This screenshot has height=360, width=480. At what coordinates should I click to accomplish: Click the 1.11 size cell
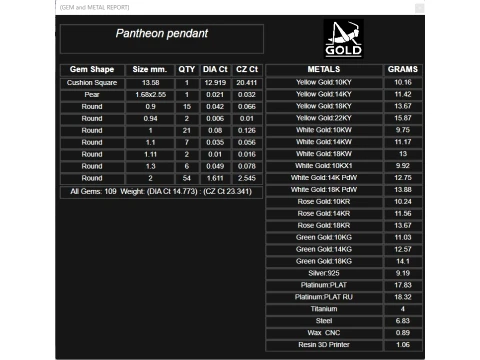click(x=150, y=155)
